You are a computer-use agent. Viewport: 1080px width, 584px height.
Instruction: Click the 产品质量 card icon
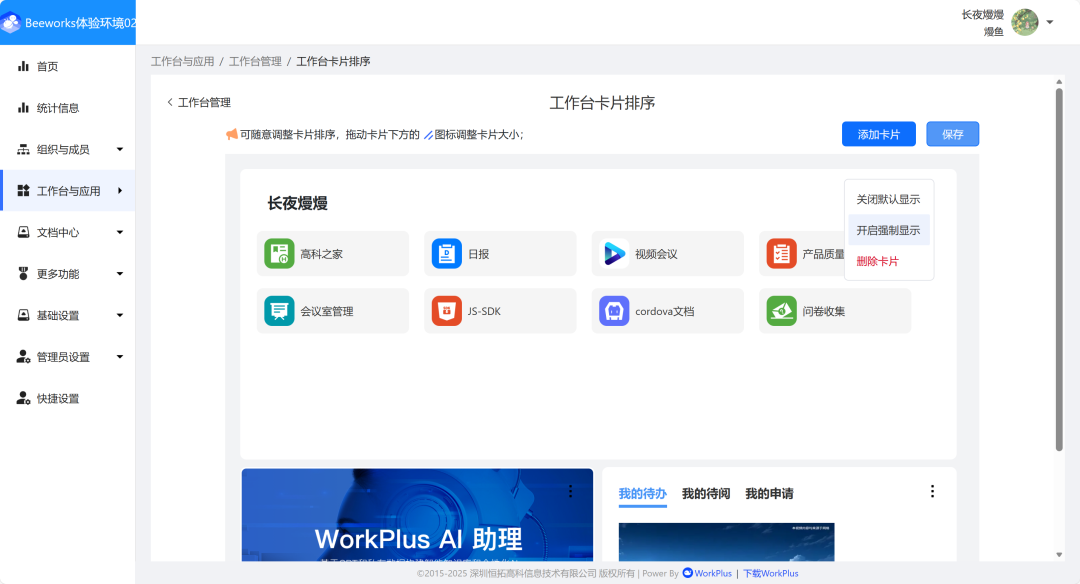click(x=780, y=253)
